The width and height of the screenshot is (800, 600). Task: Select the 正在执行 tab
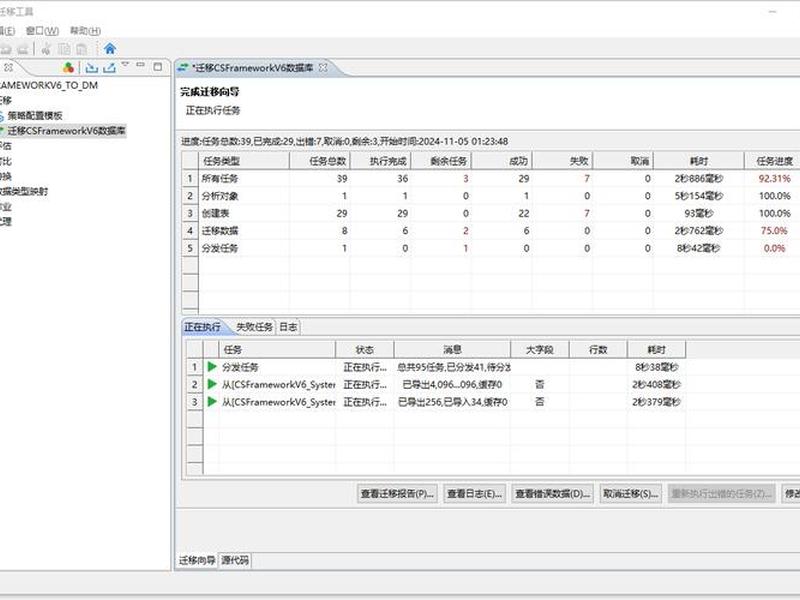203,327
